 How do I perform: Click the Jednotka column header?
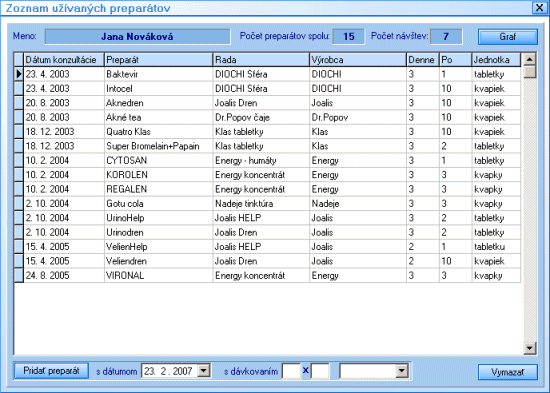496,60
